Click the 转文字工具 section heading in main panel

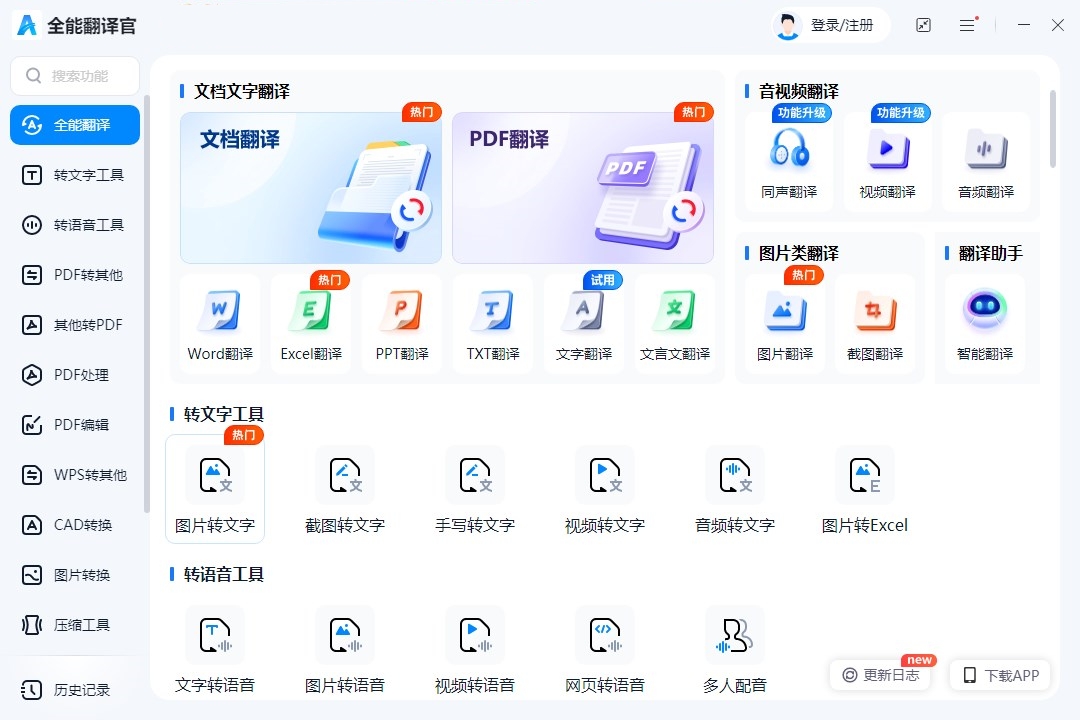[x=224, y=413]
